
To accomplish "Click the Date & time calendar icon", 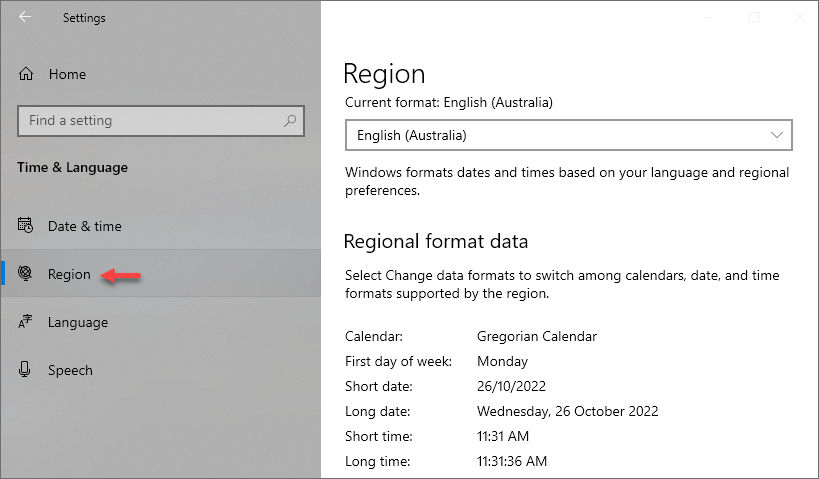I will coord(25,226).
